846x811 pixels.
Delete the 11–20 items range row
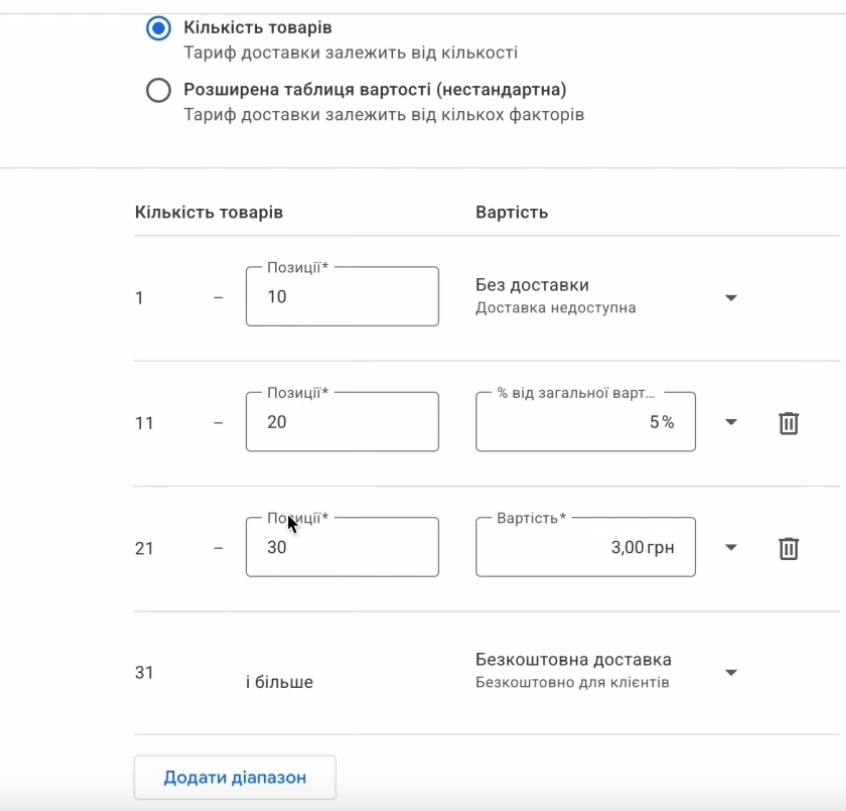(788, 423)
